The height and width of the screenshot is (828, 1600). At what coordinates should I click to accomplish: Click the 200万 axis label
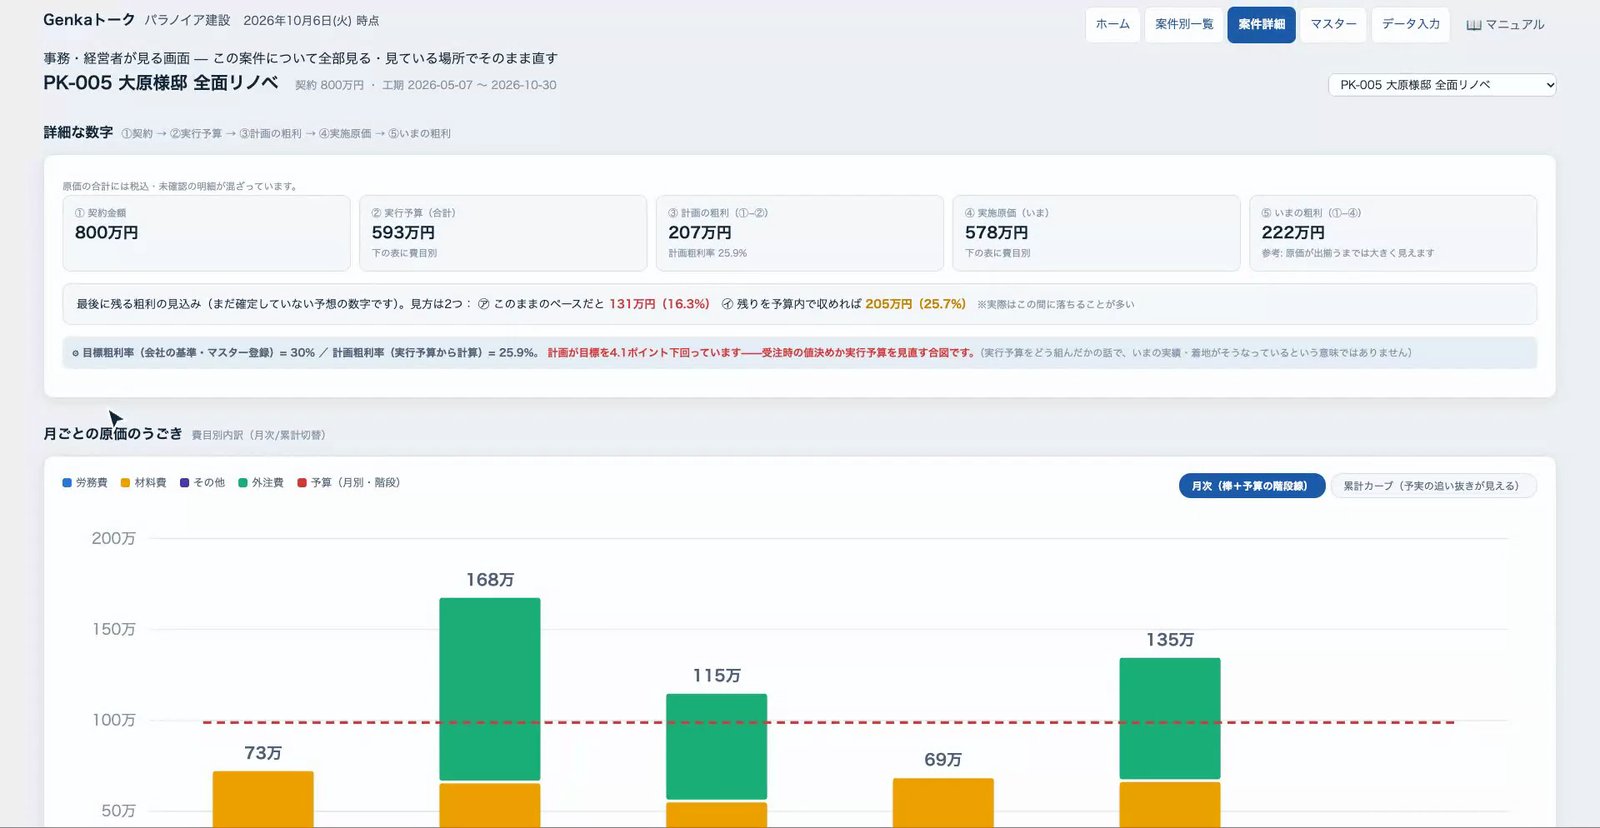pos(113,539)
